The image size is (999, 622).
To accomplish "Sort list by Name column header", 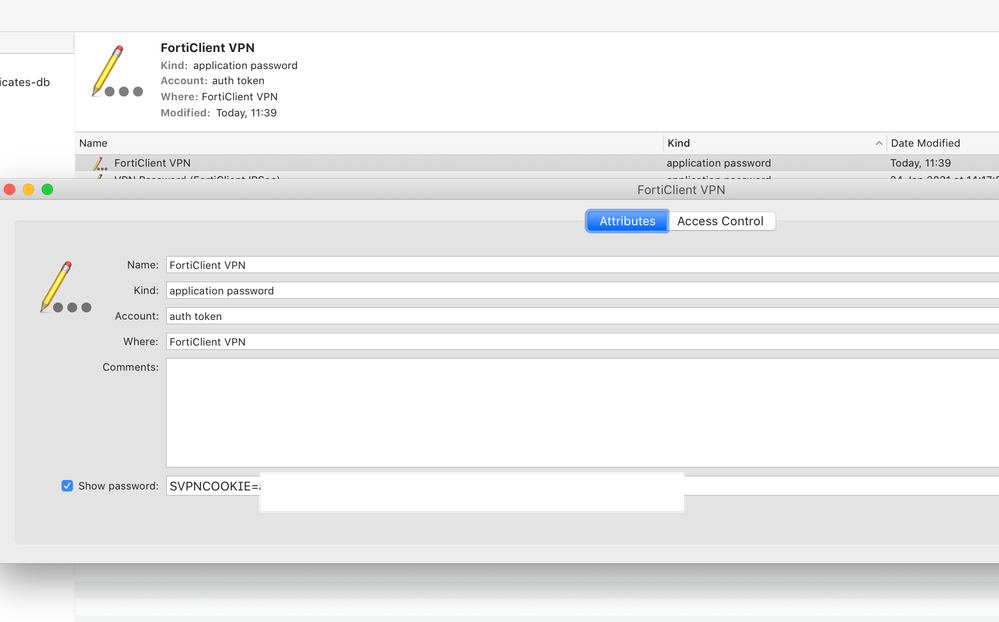I will [x=369, y=143].
